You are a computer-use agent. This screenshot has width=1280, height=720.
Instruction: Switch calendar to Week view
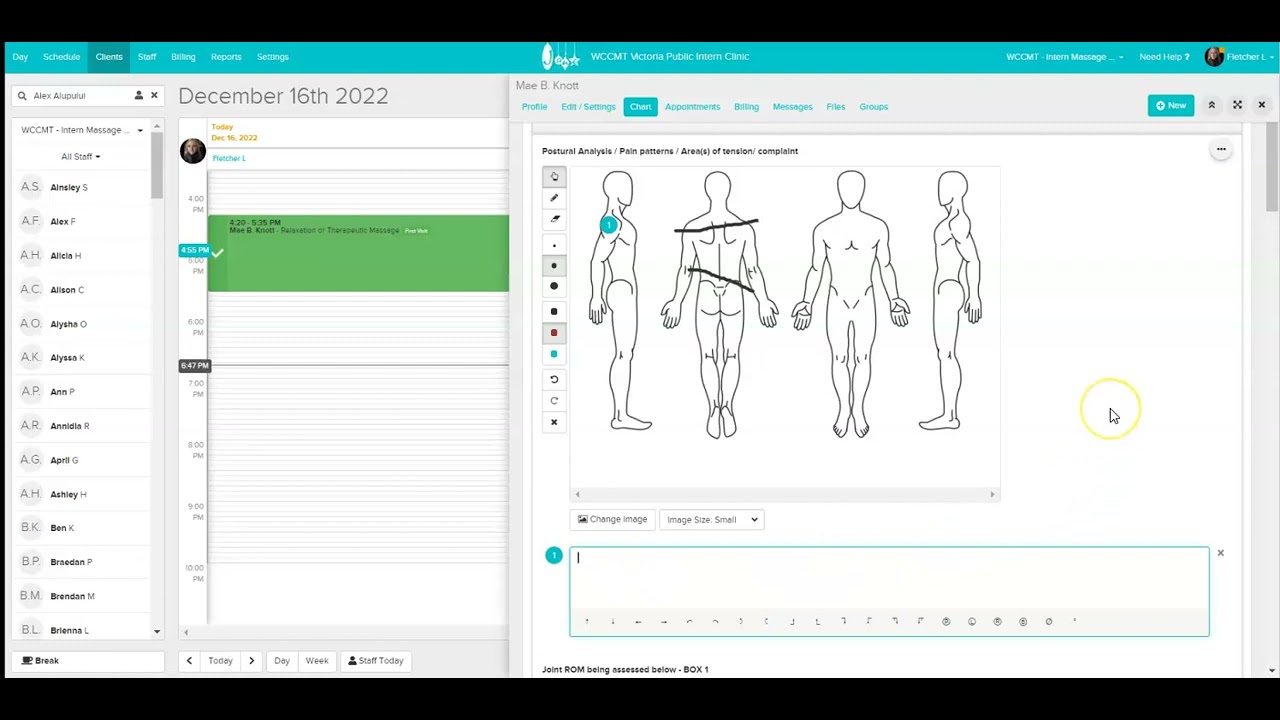[x=317, y=661]
